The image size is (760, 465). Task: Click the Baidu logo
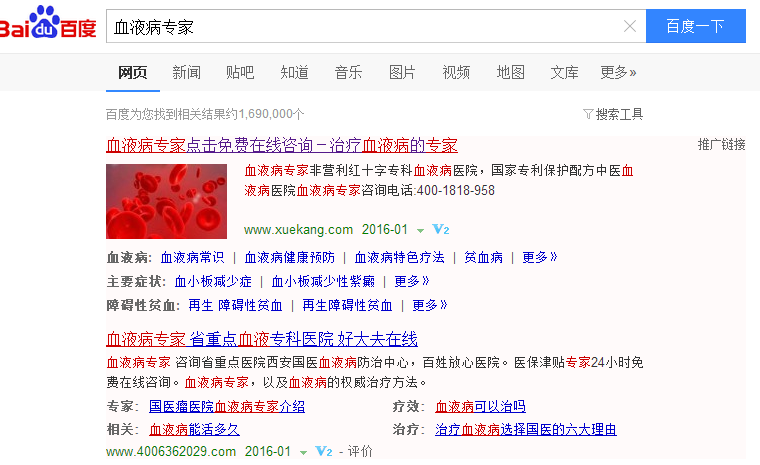48,23
